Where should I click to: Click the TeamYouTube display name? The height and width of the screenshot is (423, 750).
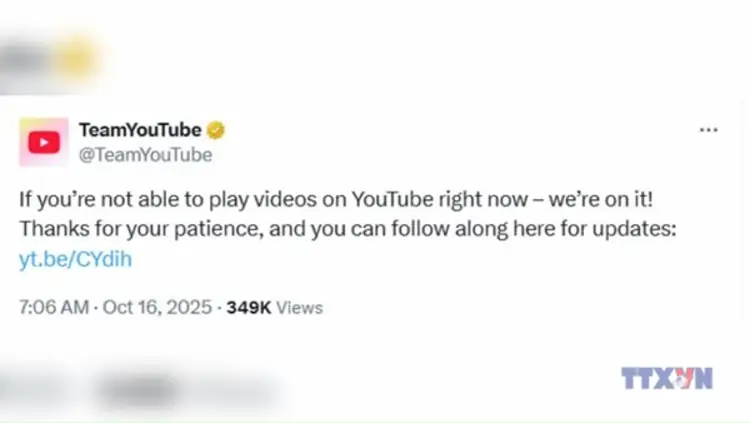tap(140, 130)
